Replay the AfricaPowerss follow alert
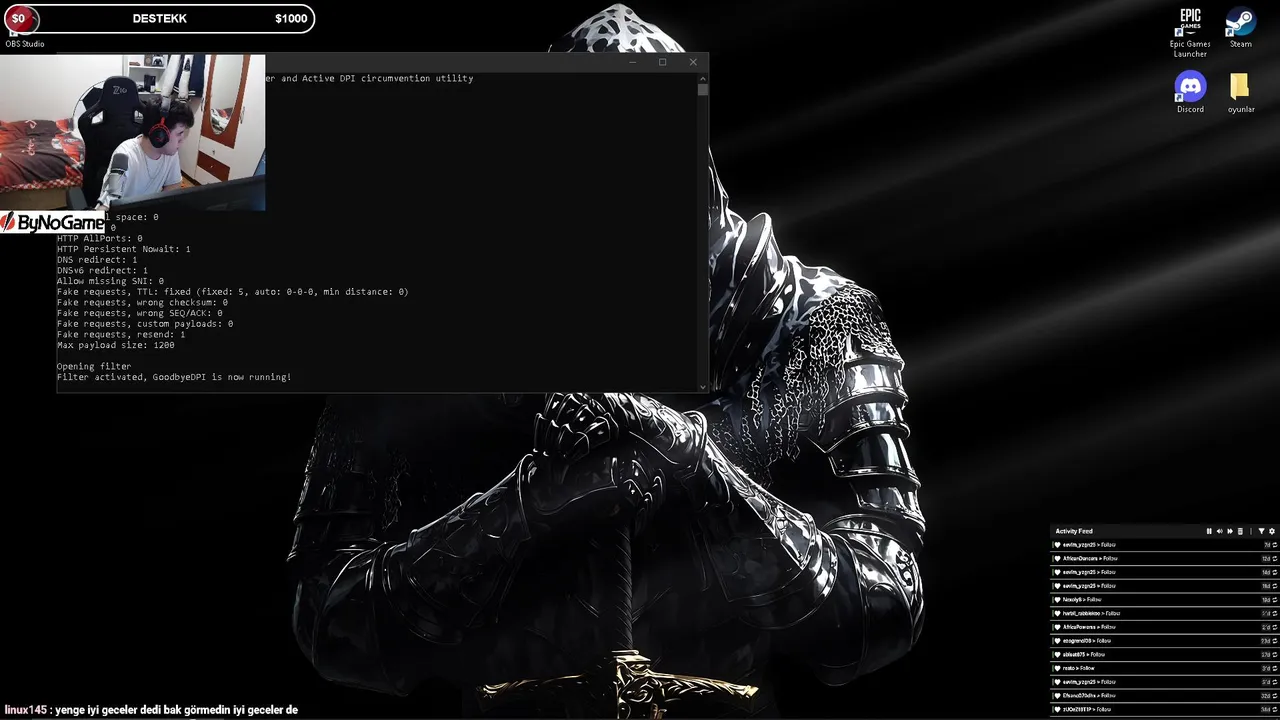Screen dimensions: 1280x720 1275,627
